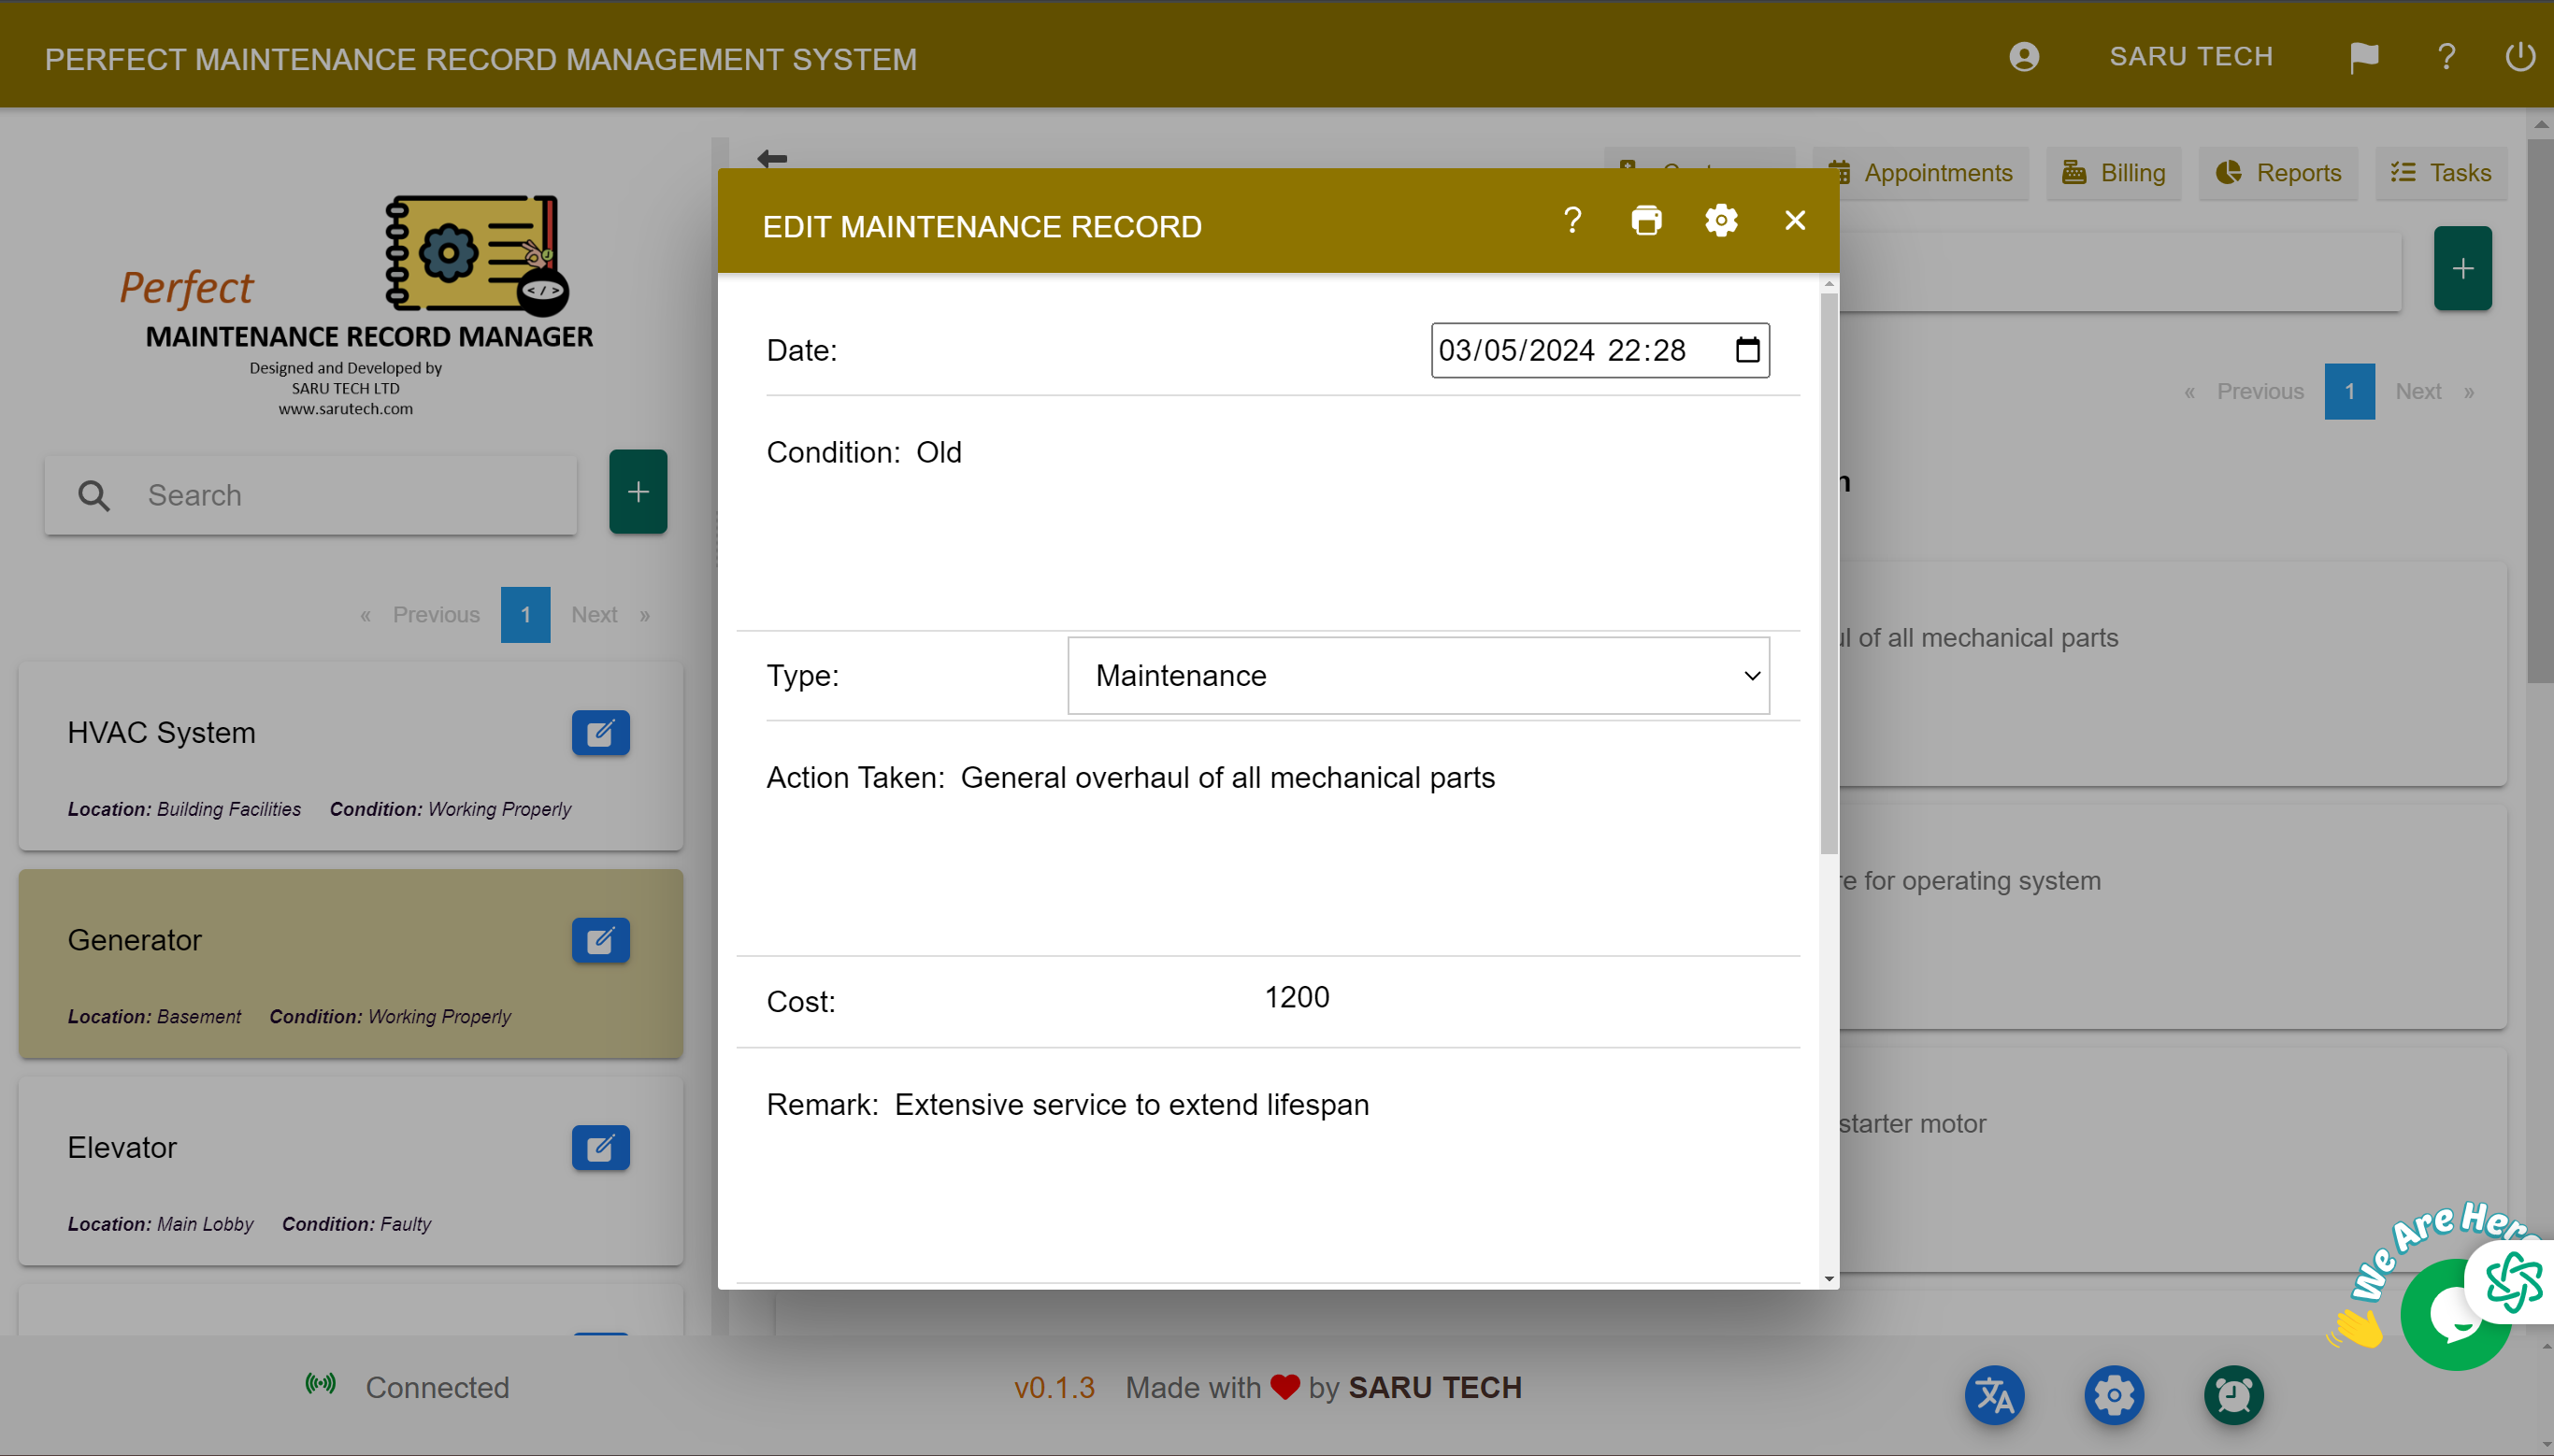
Task: Click the dialog vertical scrollbar
Action: point(1829,574)
